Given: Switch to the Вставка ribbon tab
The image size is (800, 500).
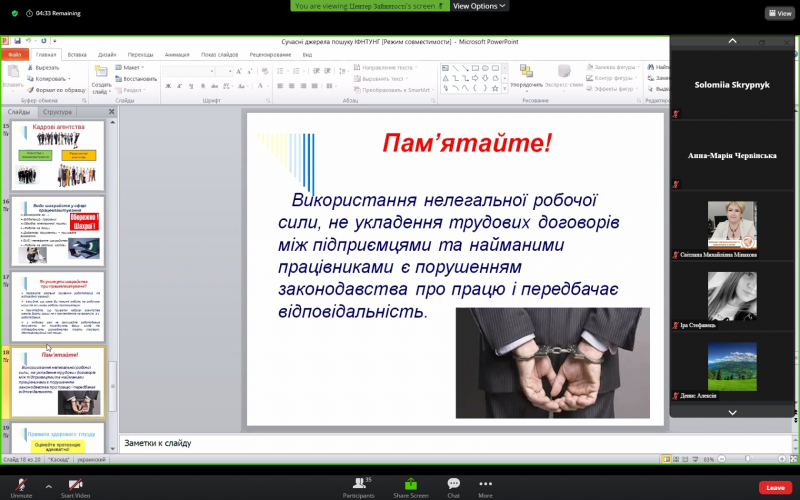Looking at the screenshot, I should tap(77, 55).
